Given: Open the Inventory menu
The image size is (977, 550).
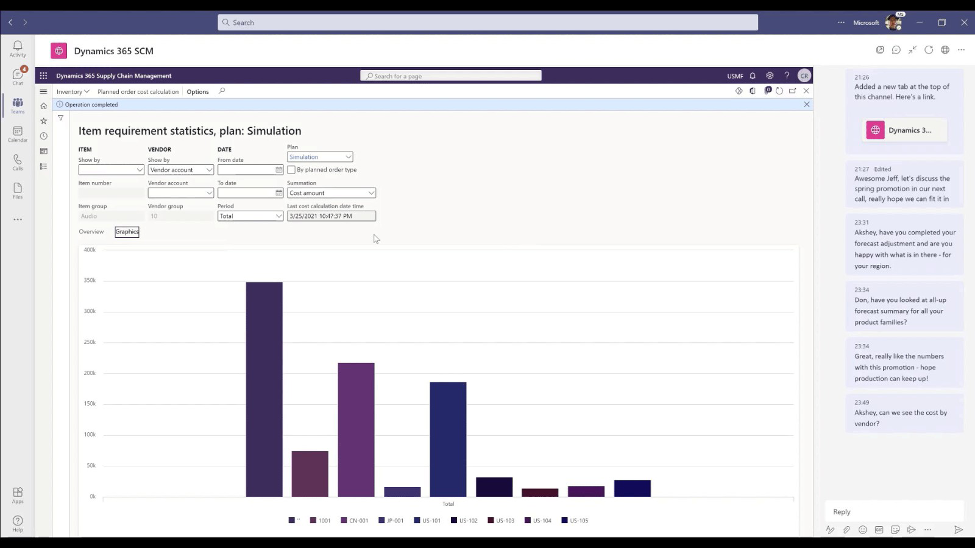Looking at the screenshot, I should pyautogui.click(x=72, y=91).
